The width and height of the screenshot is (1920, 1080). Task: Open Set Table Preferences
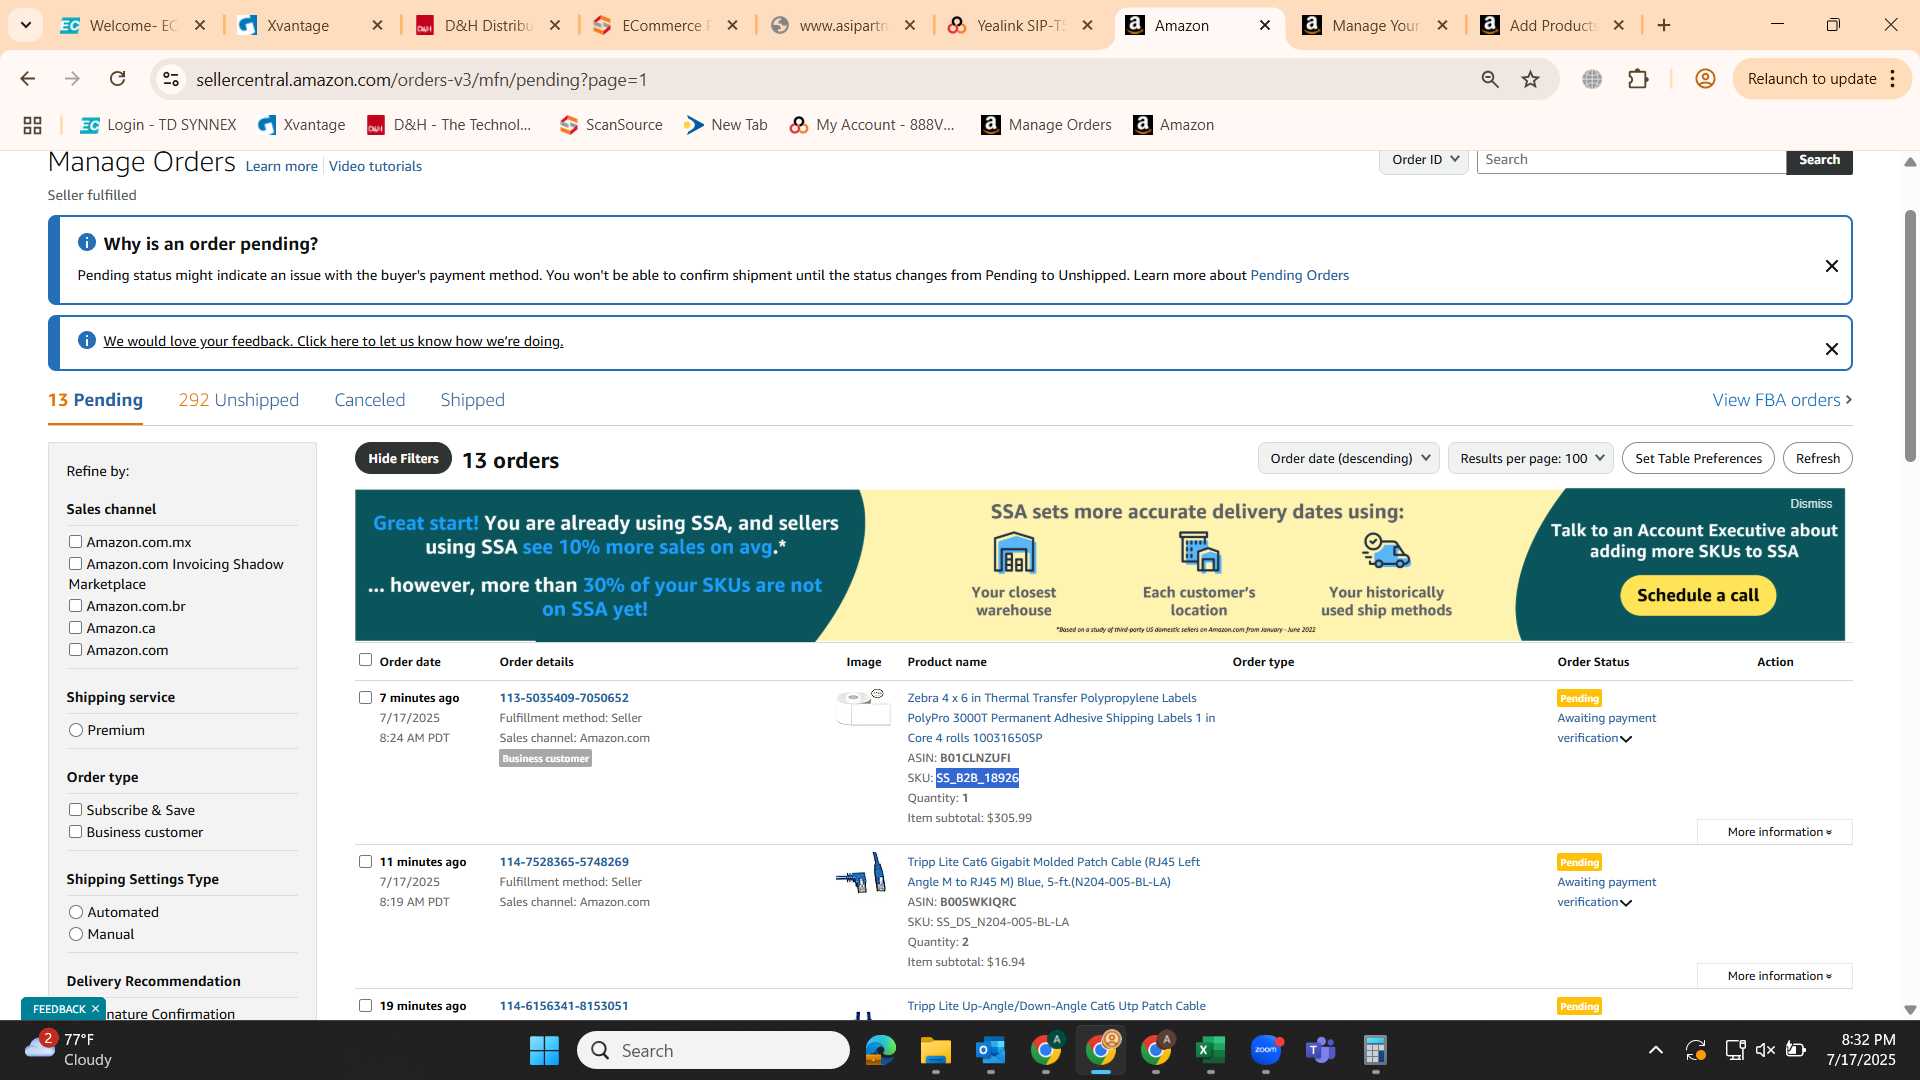pos(1698,458)
